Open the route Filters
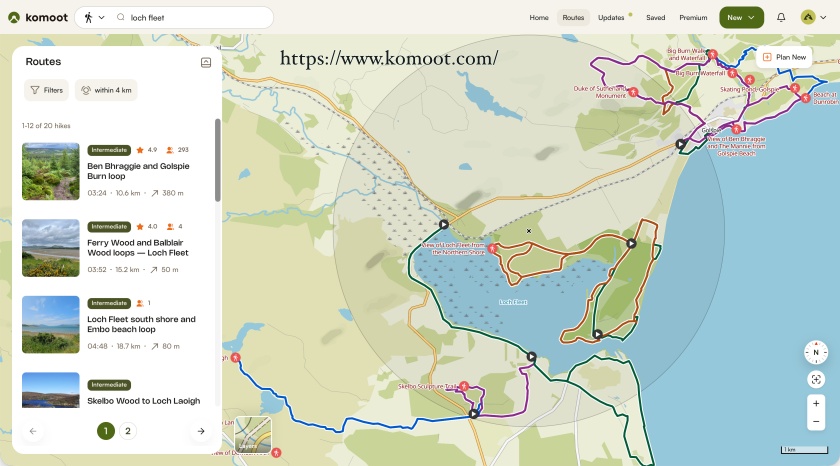Screen dimensions: 840x466 tap(46, 90)
